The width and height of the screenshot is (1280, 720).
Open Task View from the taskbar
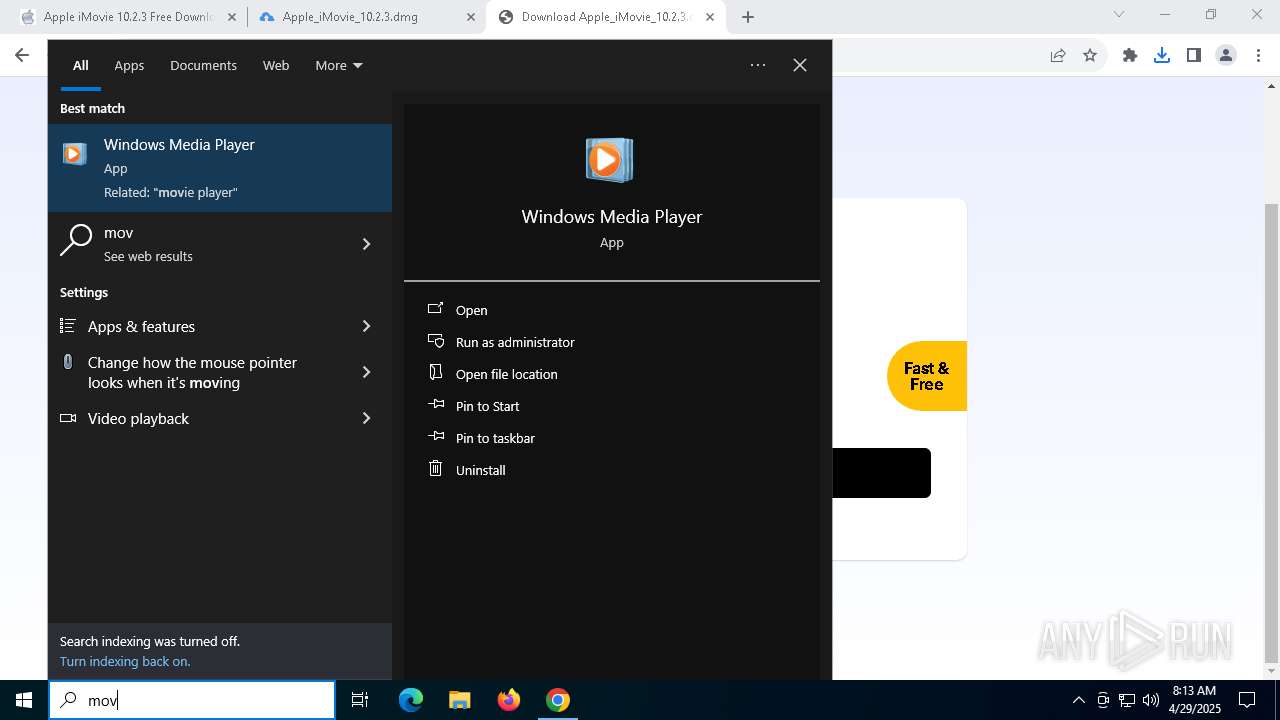(360, 700)
